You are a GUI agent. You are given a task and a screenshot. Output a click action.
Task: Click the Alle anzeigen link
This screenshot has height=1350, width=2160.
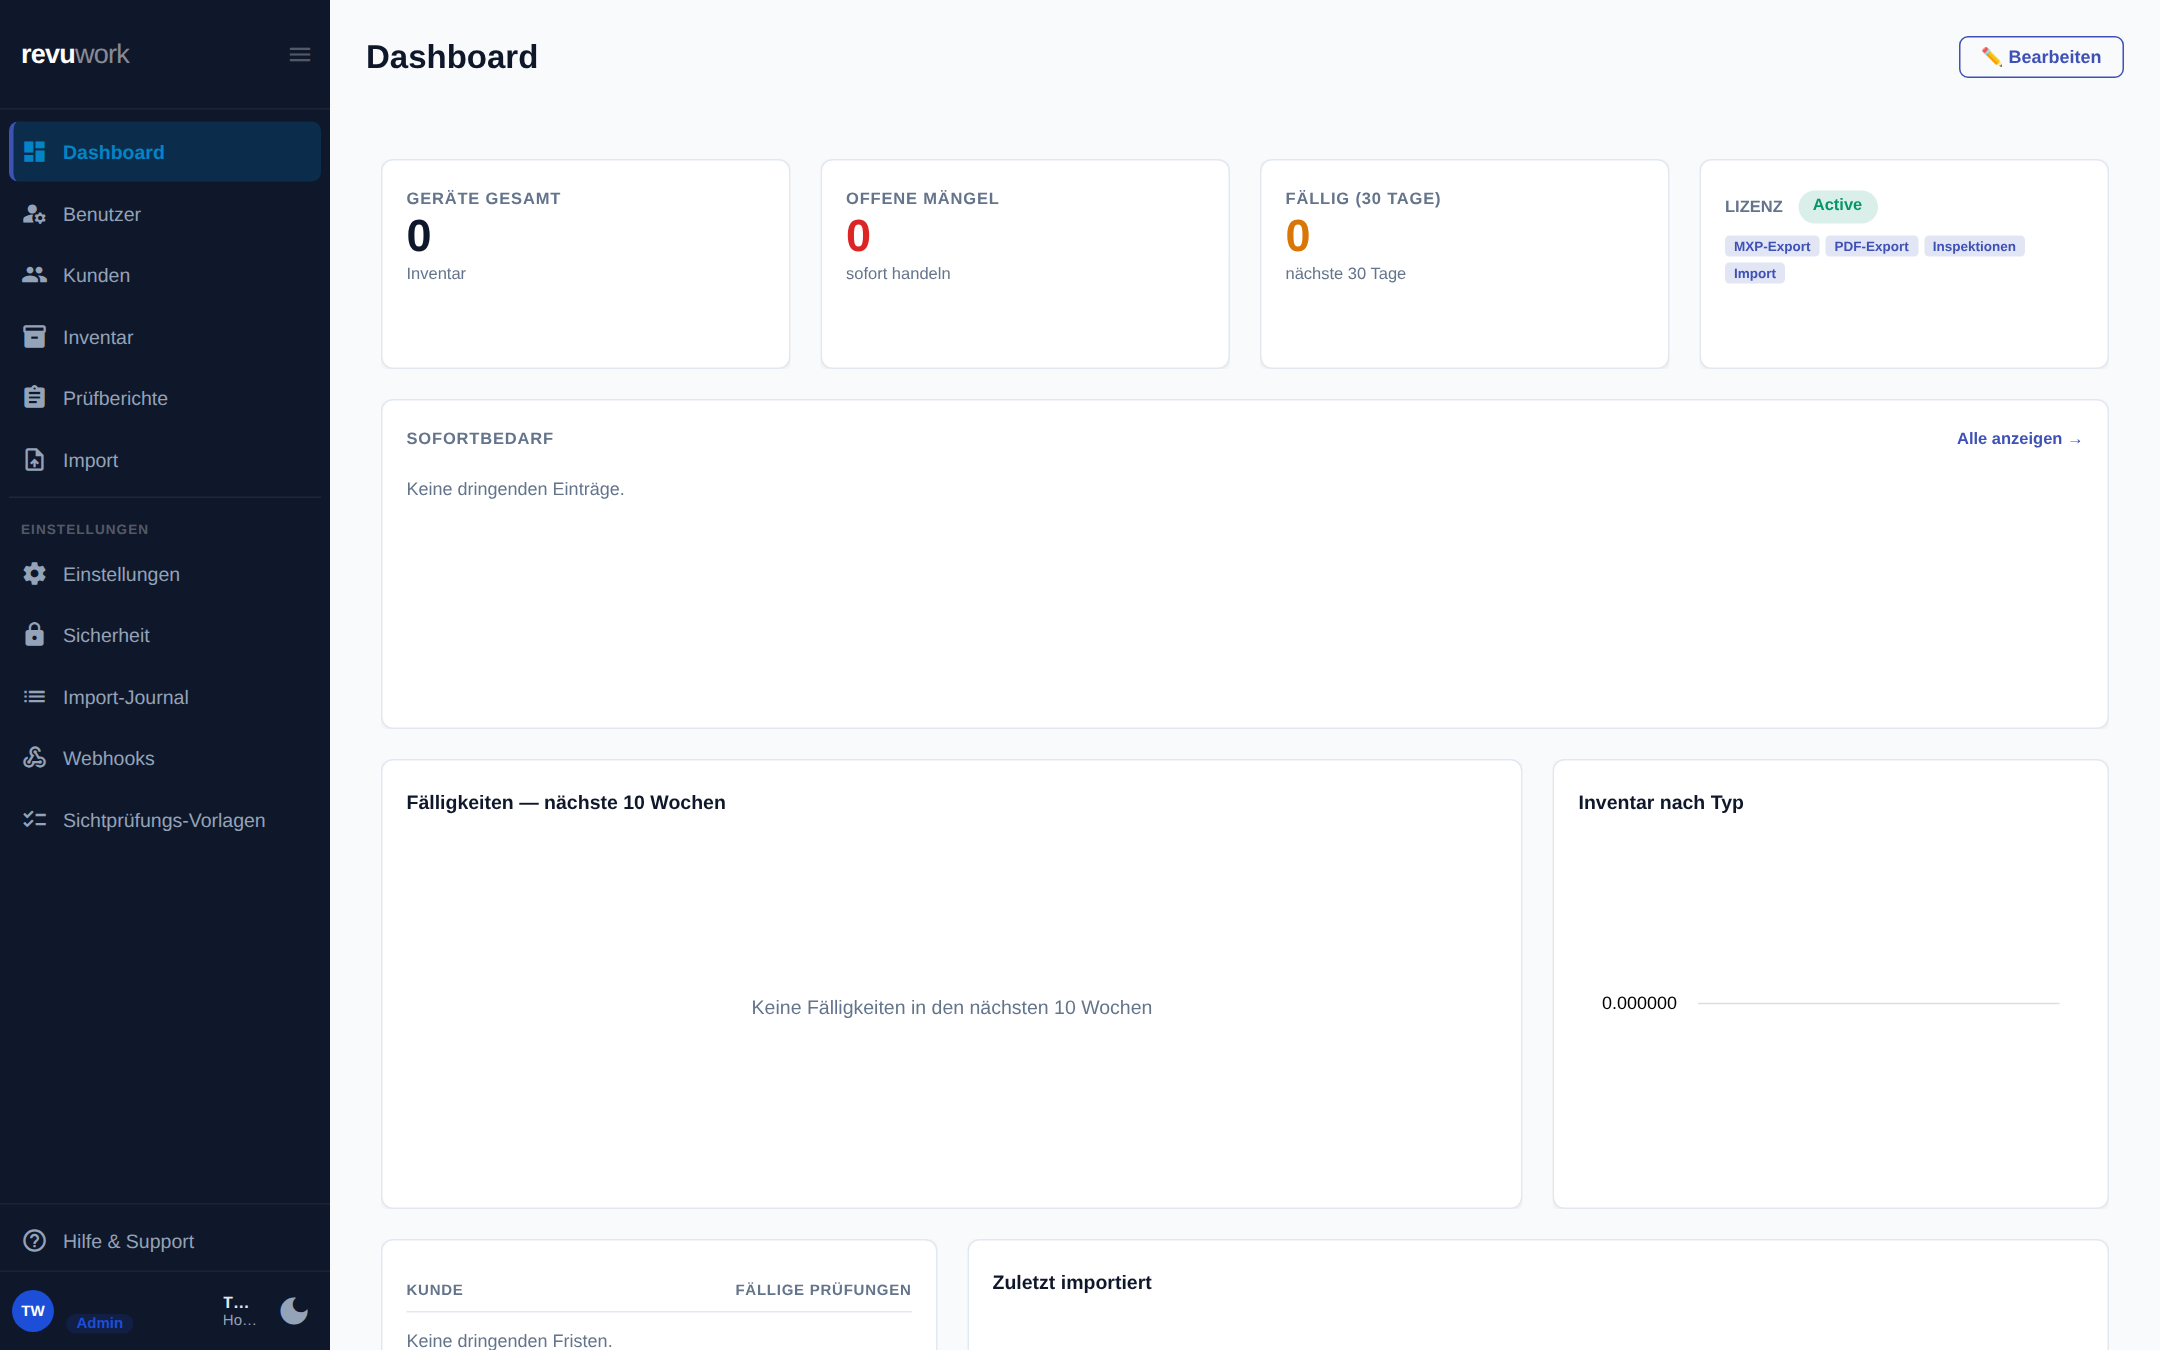click(x=2019, y=439)
